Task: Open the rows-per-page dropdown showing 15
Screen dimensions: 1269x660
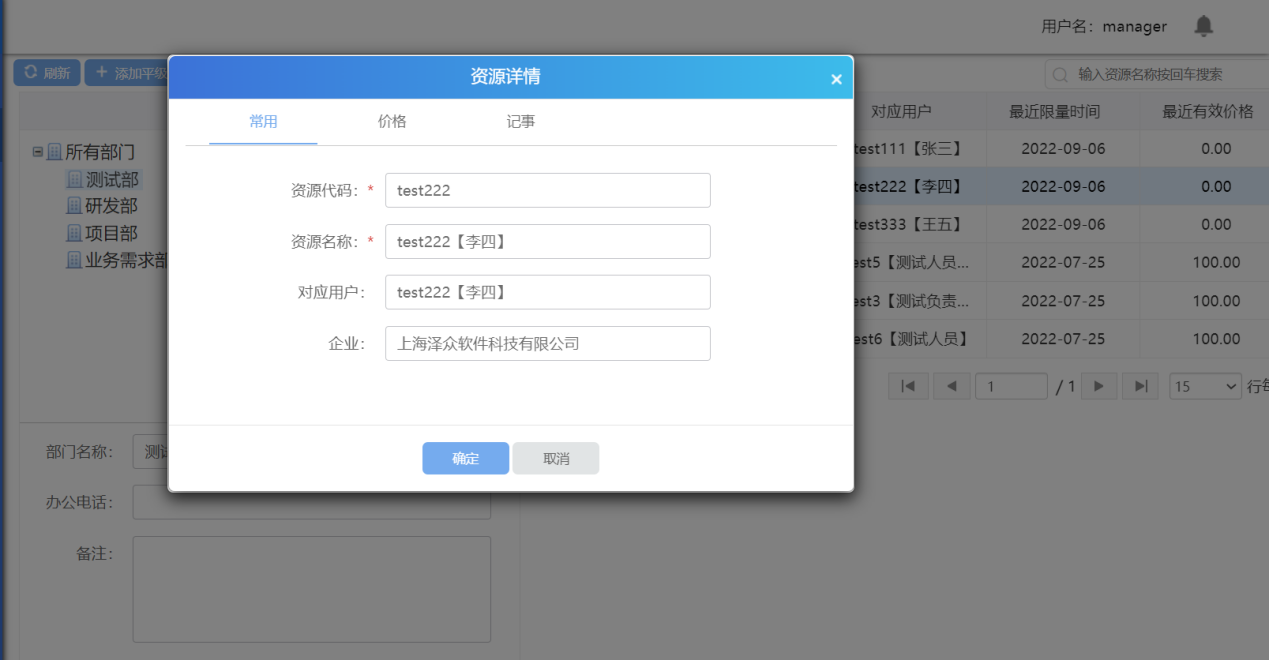Action: (1205, 386)
